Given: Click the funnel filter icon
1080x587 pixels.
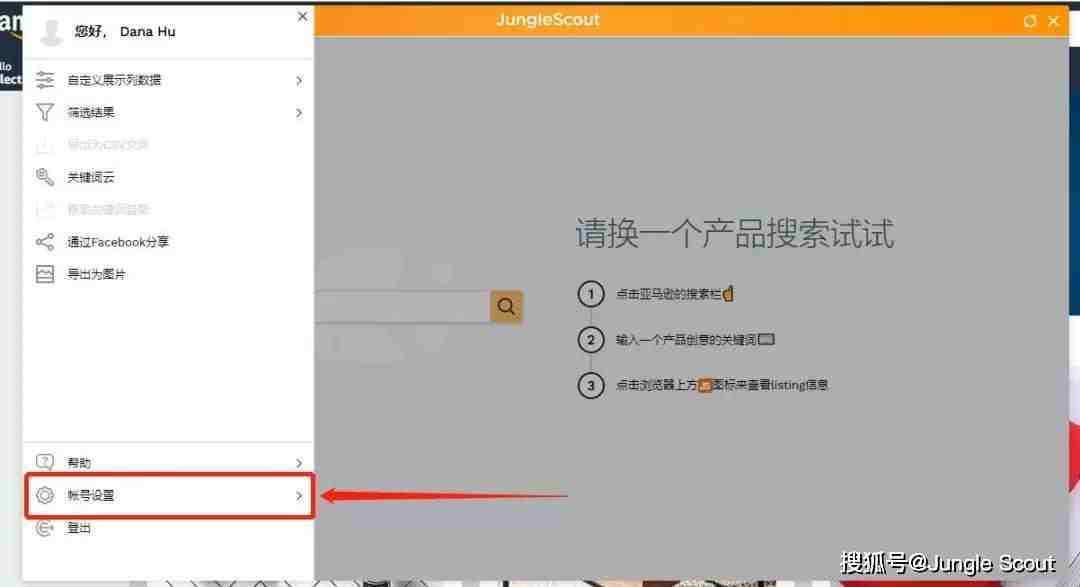Looking at the screenshot, I should (x=45, y=112).
